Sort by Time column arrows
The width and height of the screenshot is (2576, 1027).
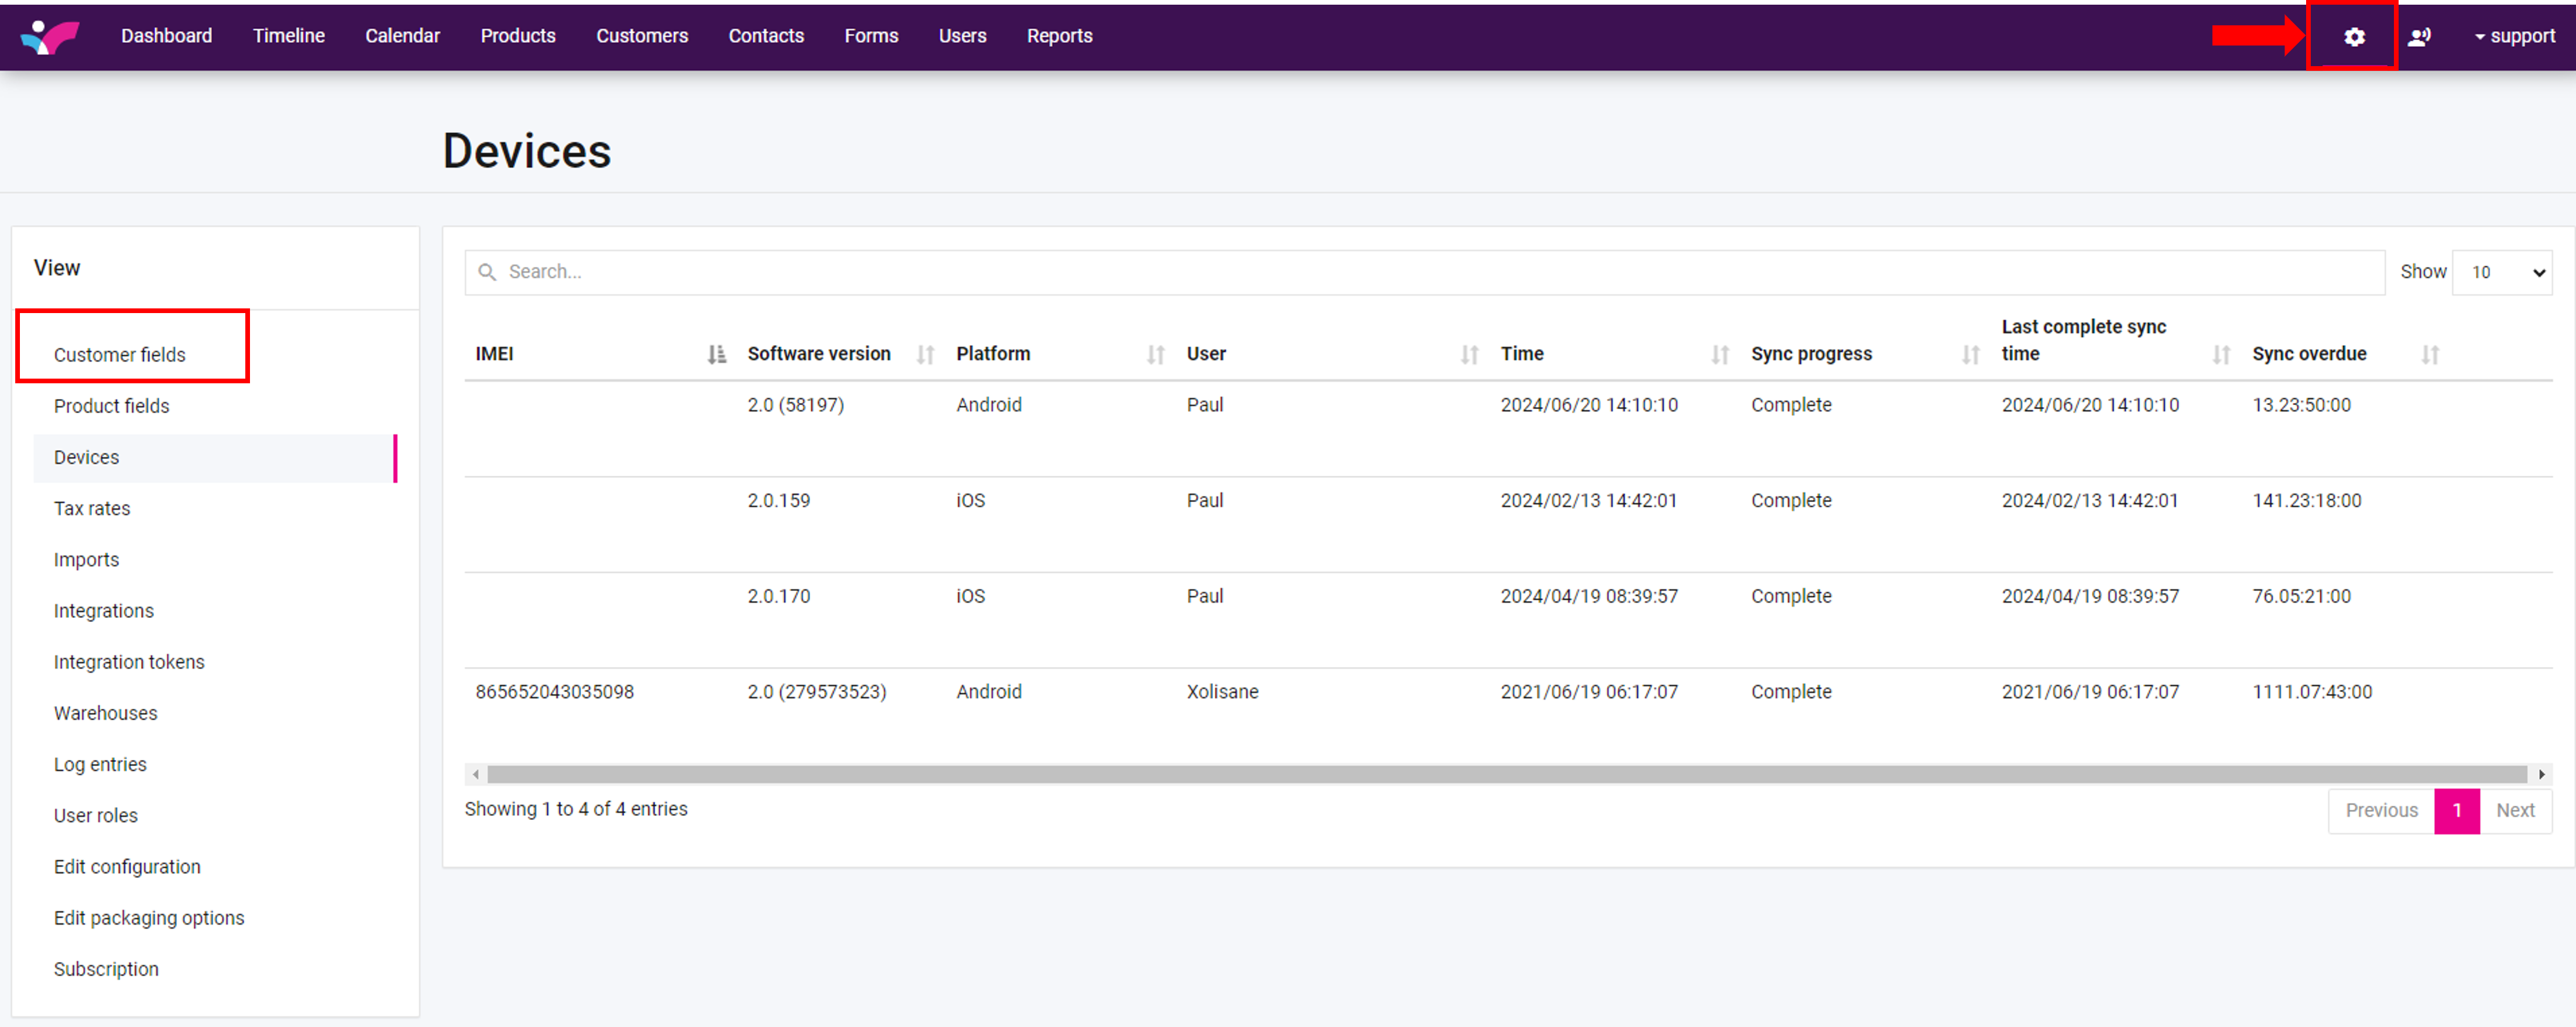(x=1719, y=354)
